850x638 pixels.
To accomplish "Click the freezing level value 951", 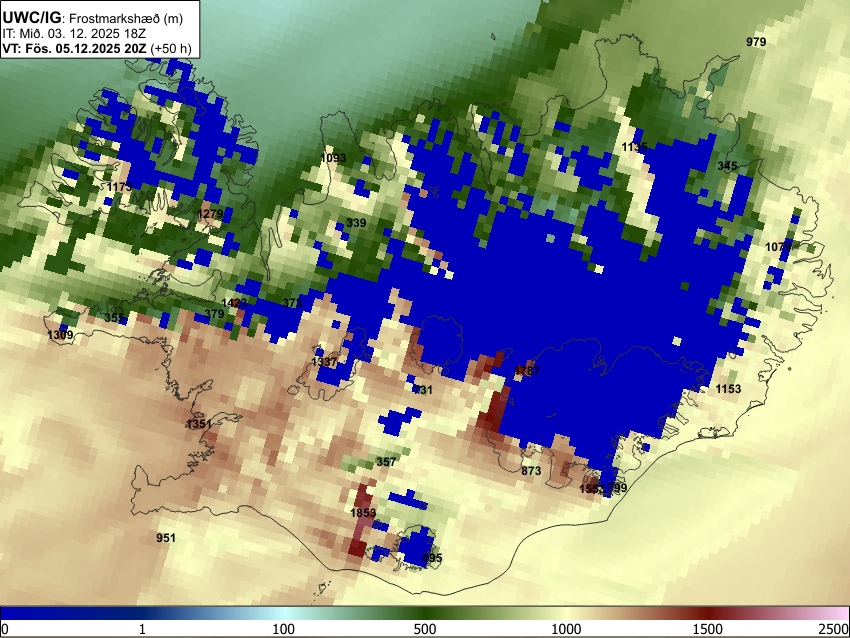I will (x=166, y=538).
